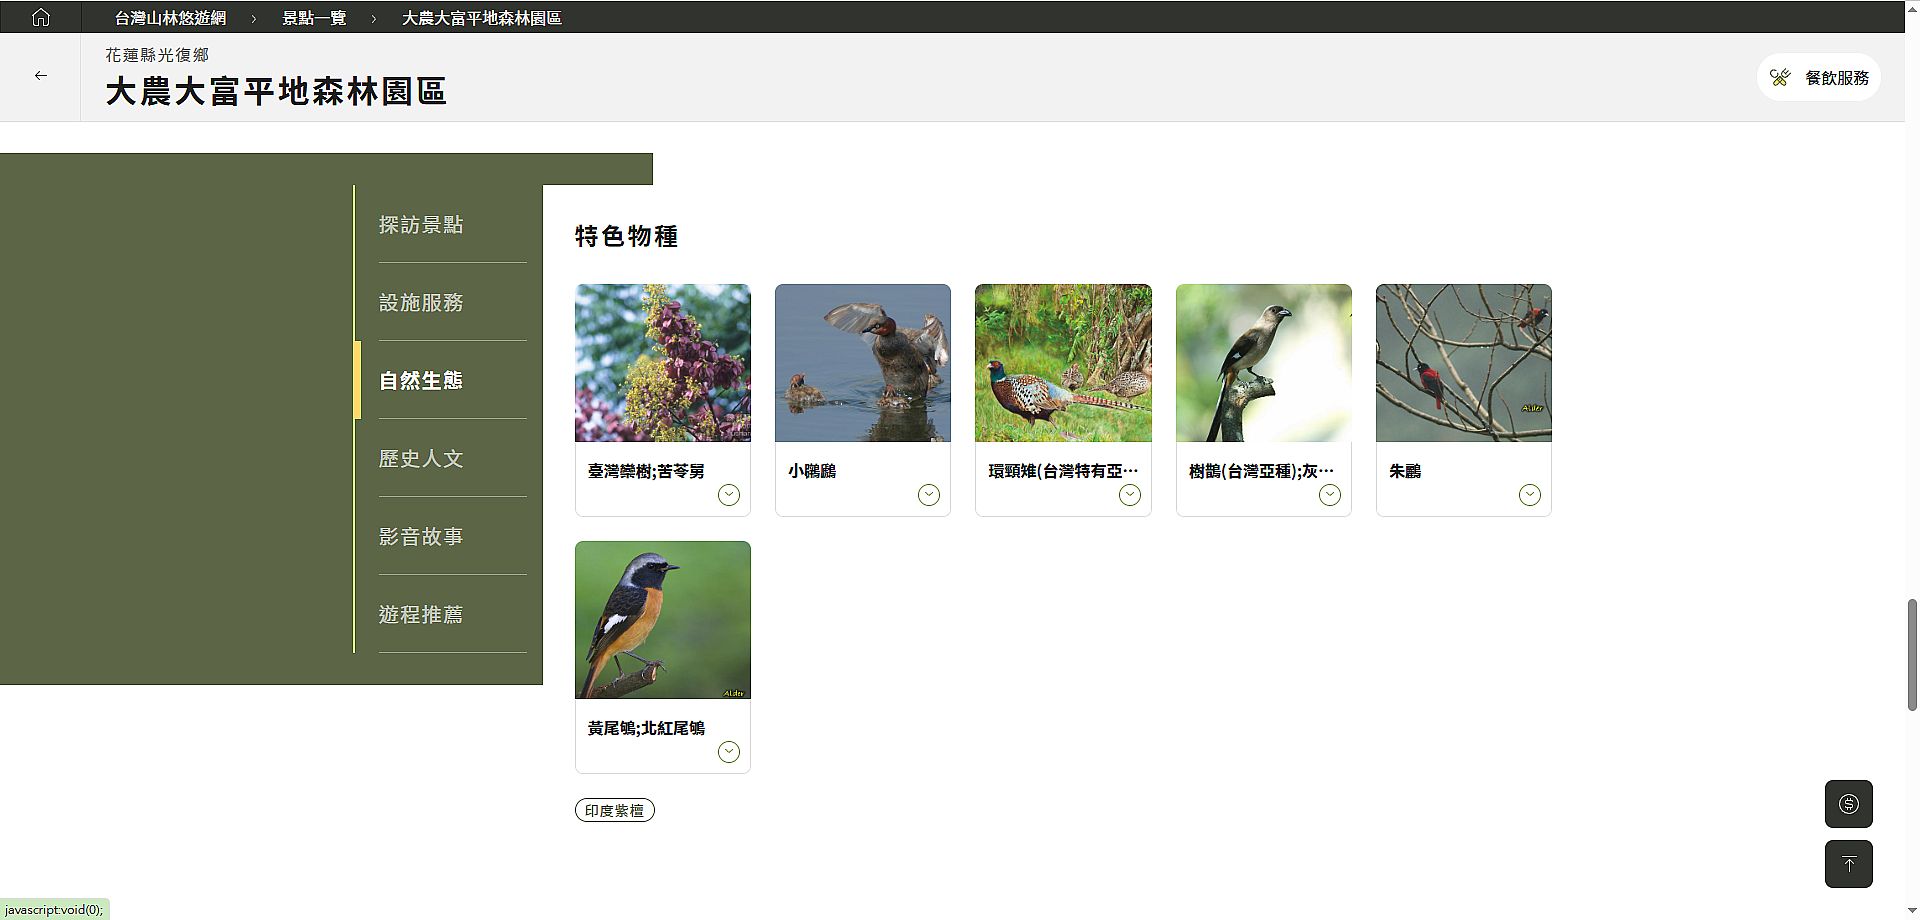Click the page vertical scrollbar thumb
Screen dimensions: 1920x920
pos(1912,655)
